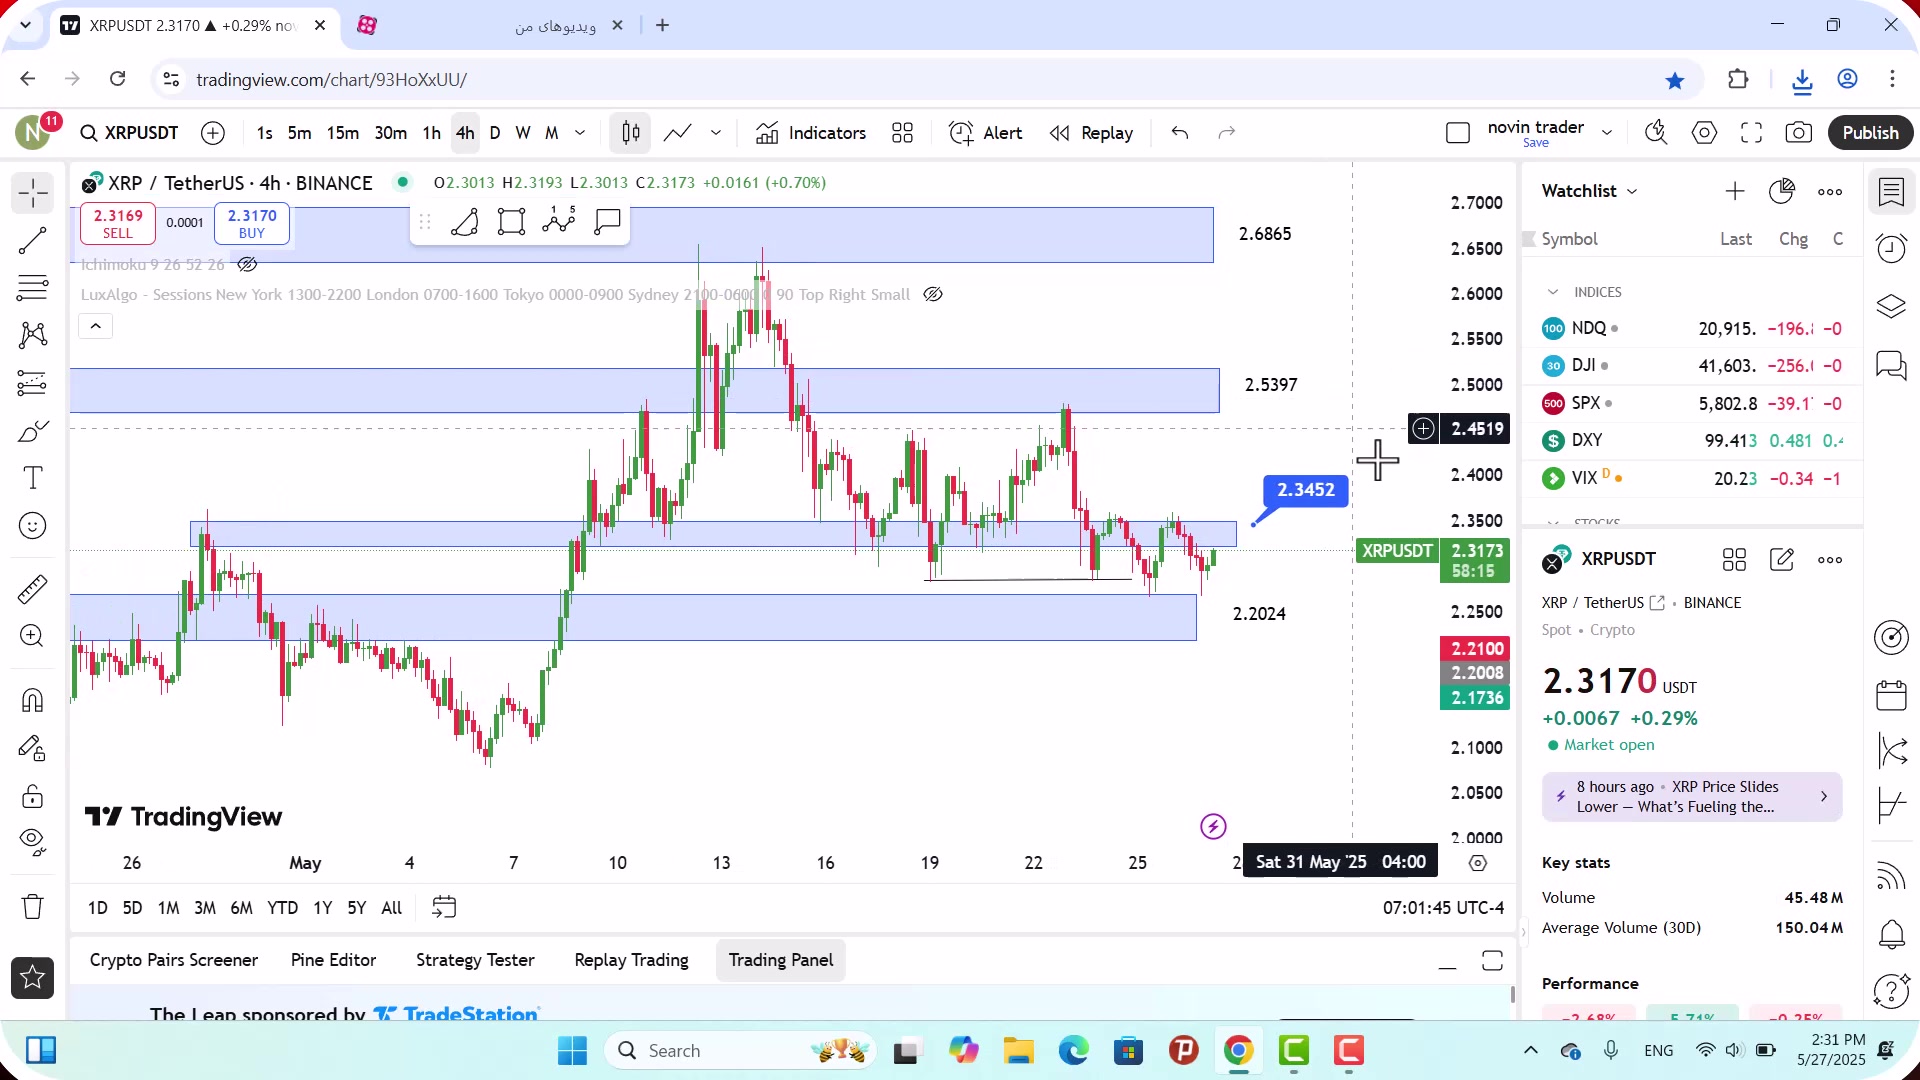The height and width of the screenshot is (1080, 1920).
Task: Select the crosshair cursor tool
Action: click(x=32, y=193)
